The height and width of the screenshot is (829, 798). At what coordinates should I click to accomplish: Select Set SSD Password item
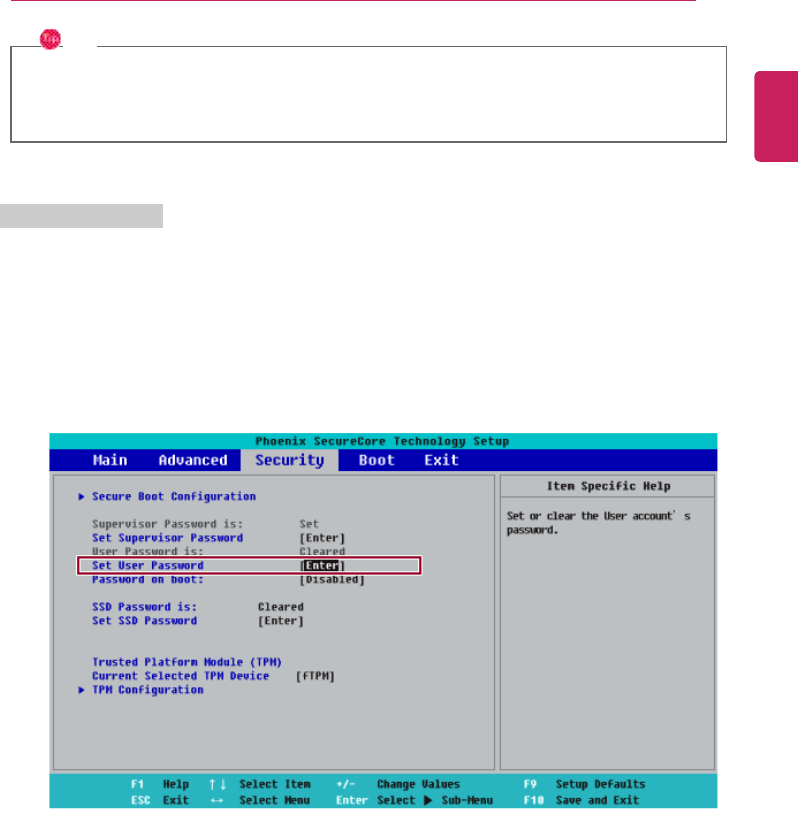pos(144,621)
